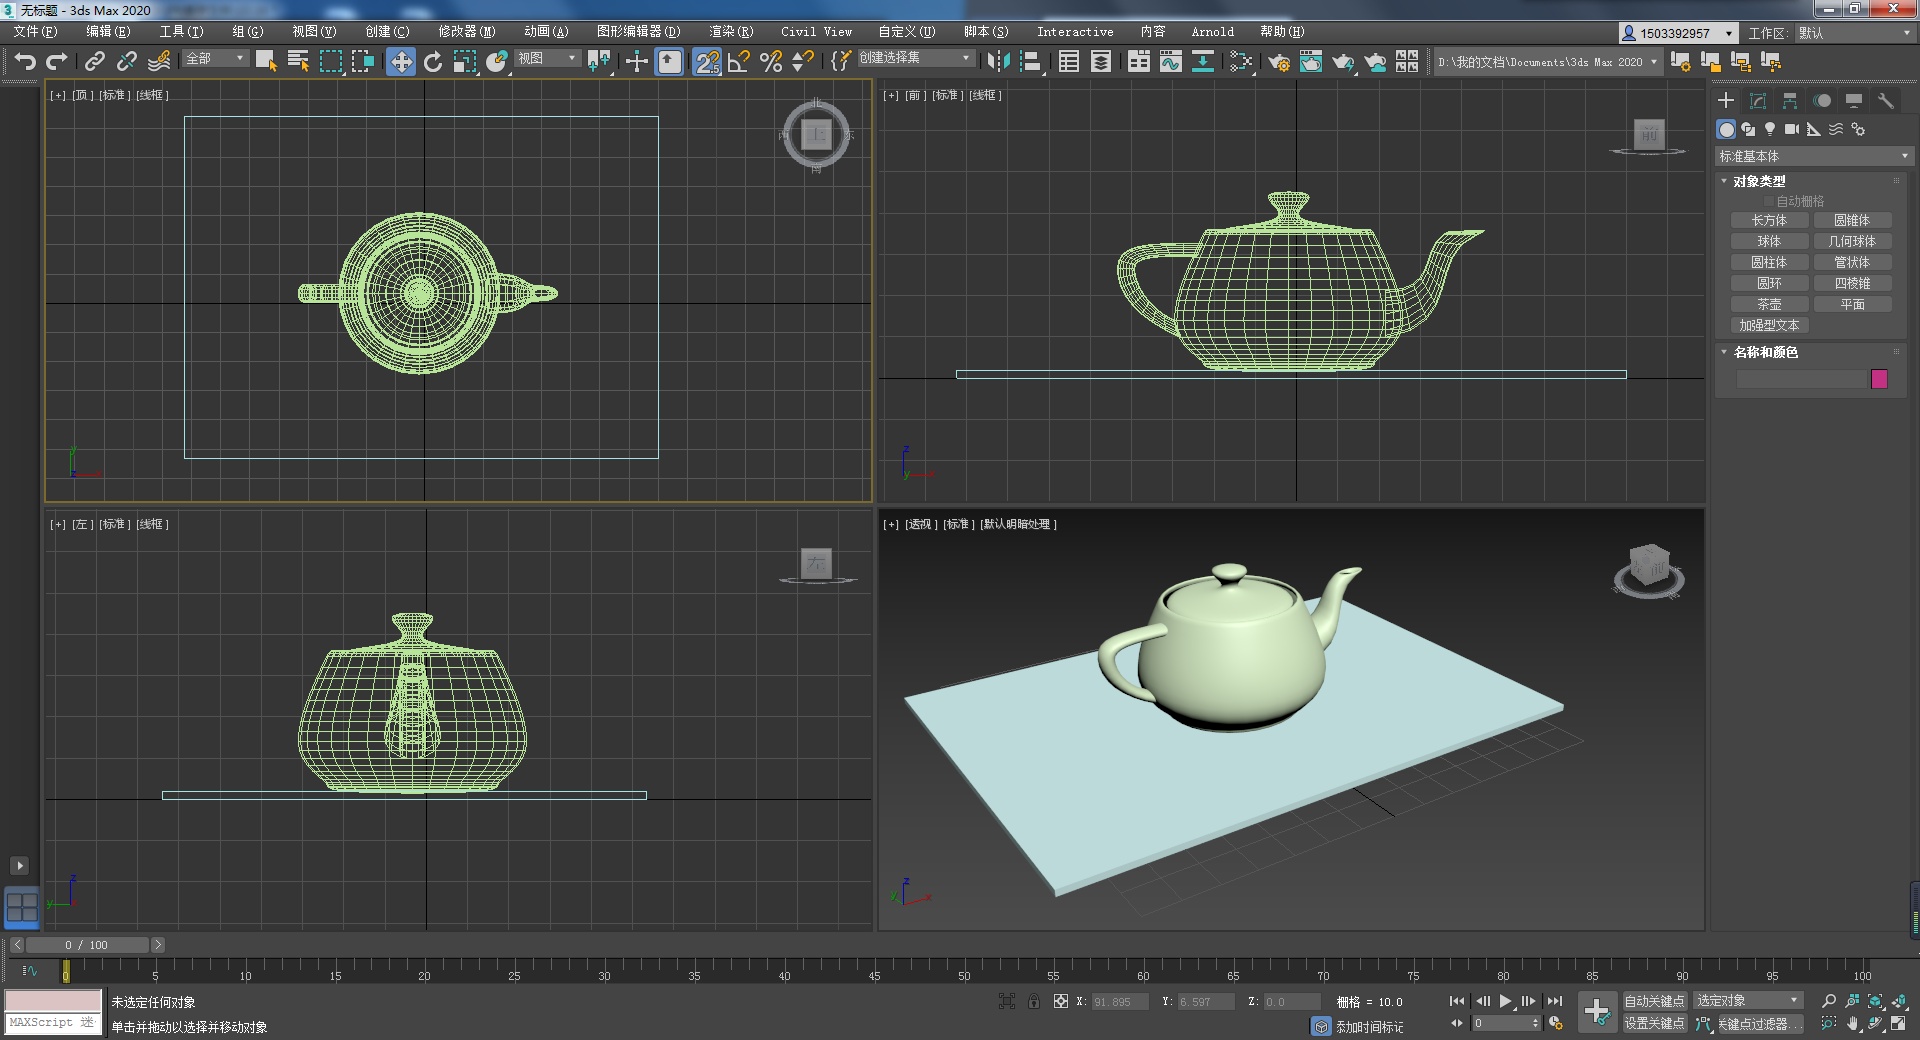Open the Render Setup teapot-gear icon
The height and width of the screenshot is (1040, 1920).
[x=1279, y=62]
